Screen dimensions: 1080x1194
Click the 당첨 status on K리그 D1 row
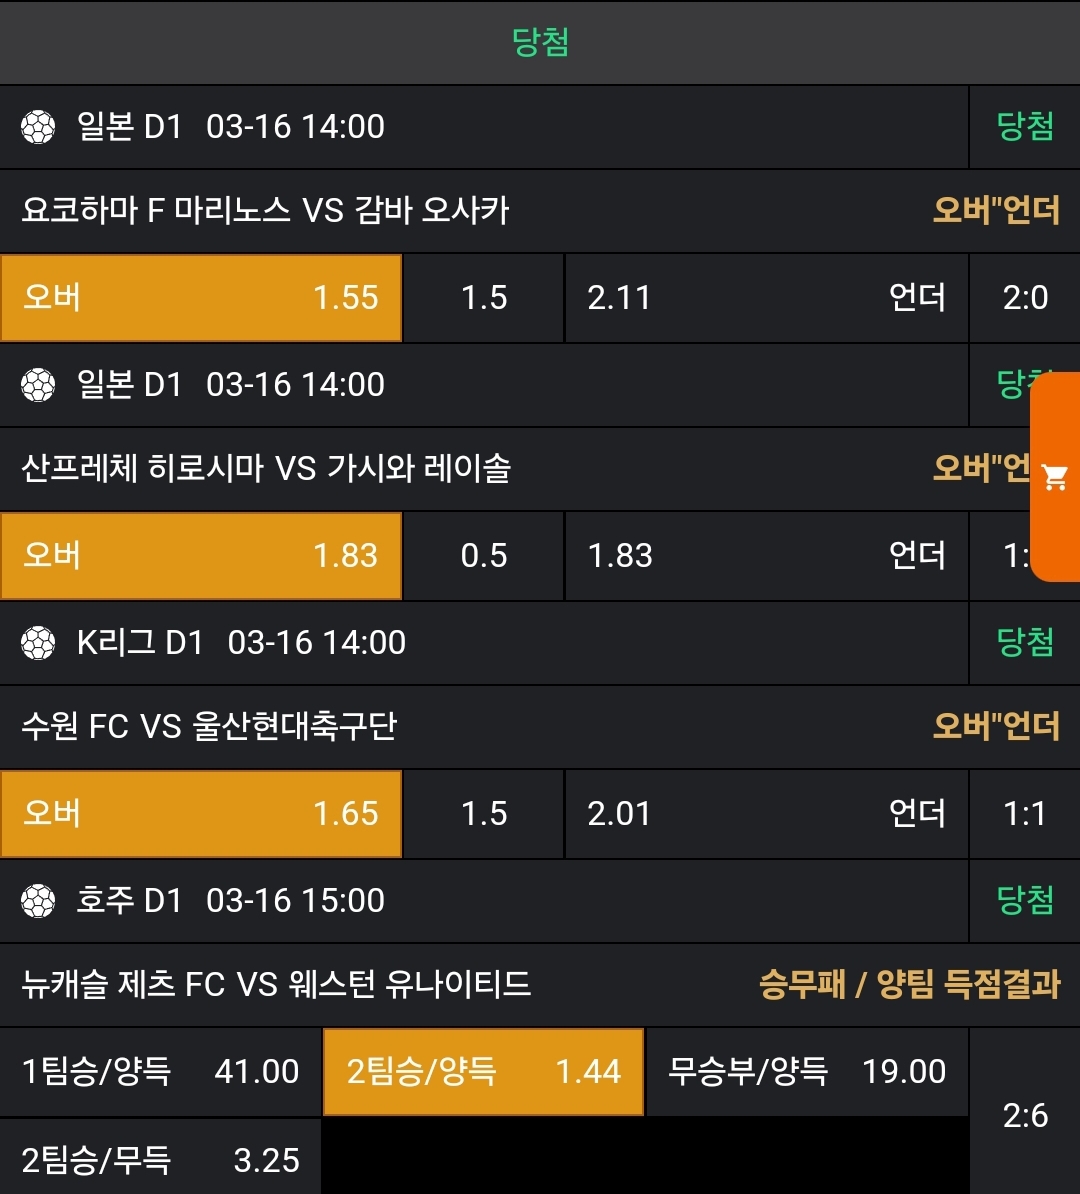[x=1025, y=643]
